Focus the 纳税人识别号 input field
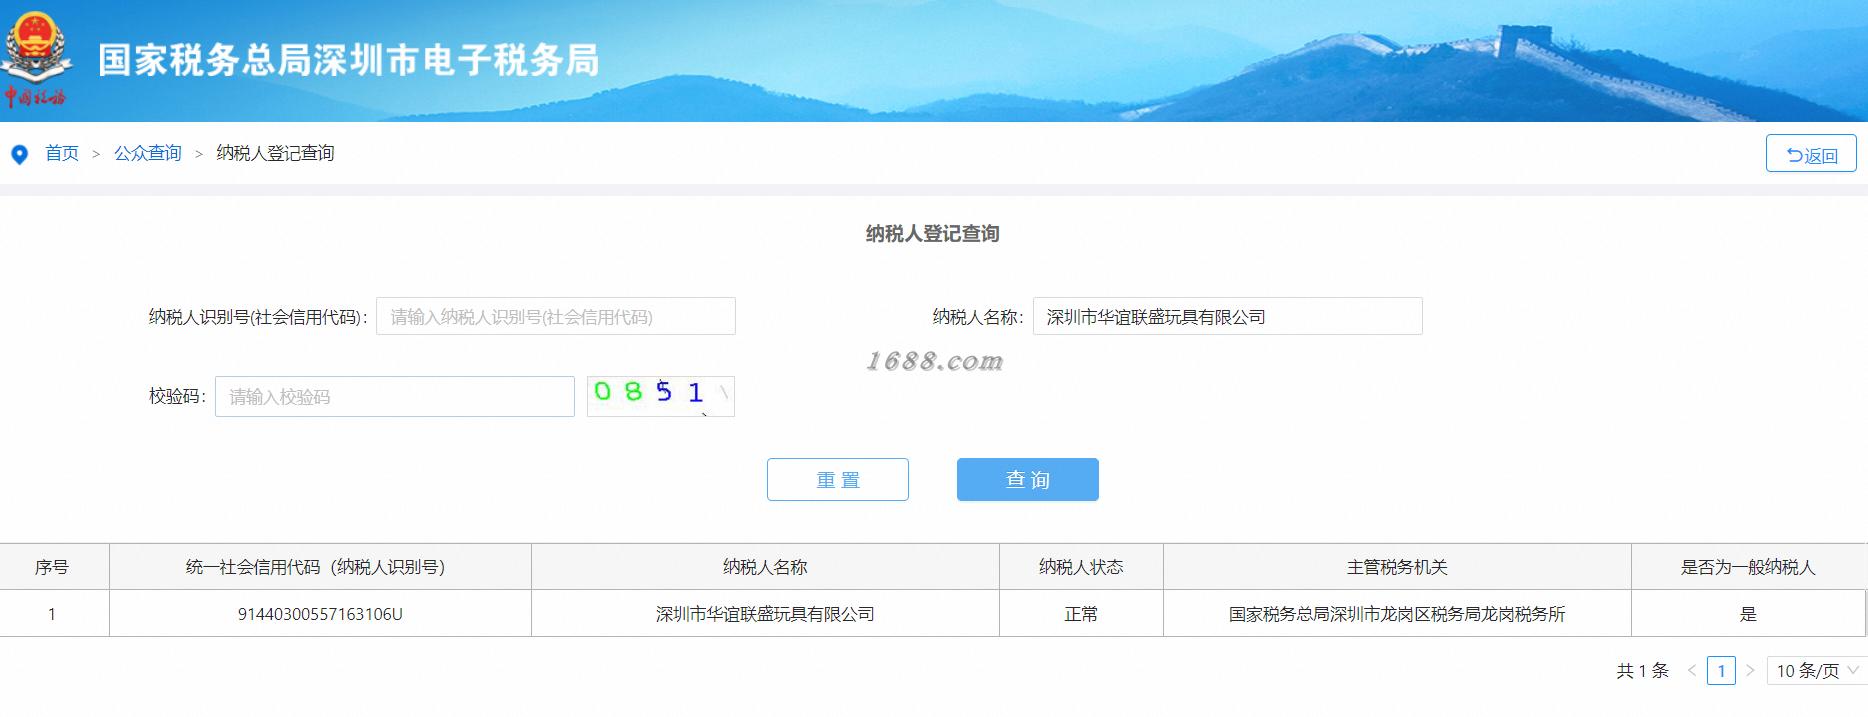 click(x=556, y=316)
